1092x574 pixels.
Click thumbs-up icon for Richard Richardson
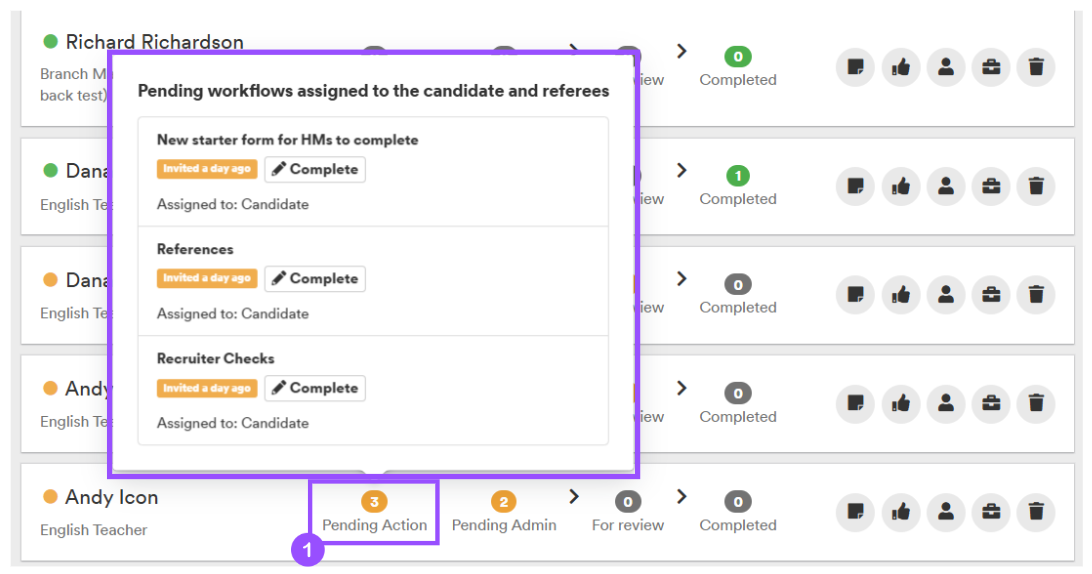click(x=900, y=67)
